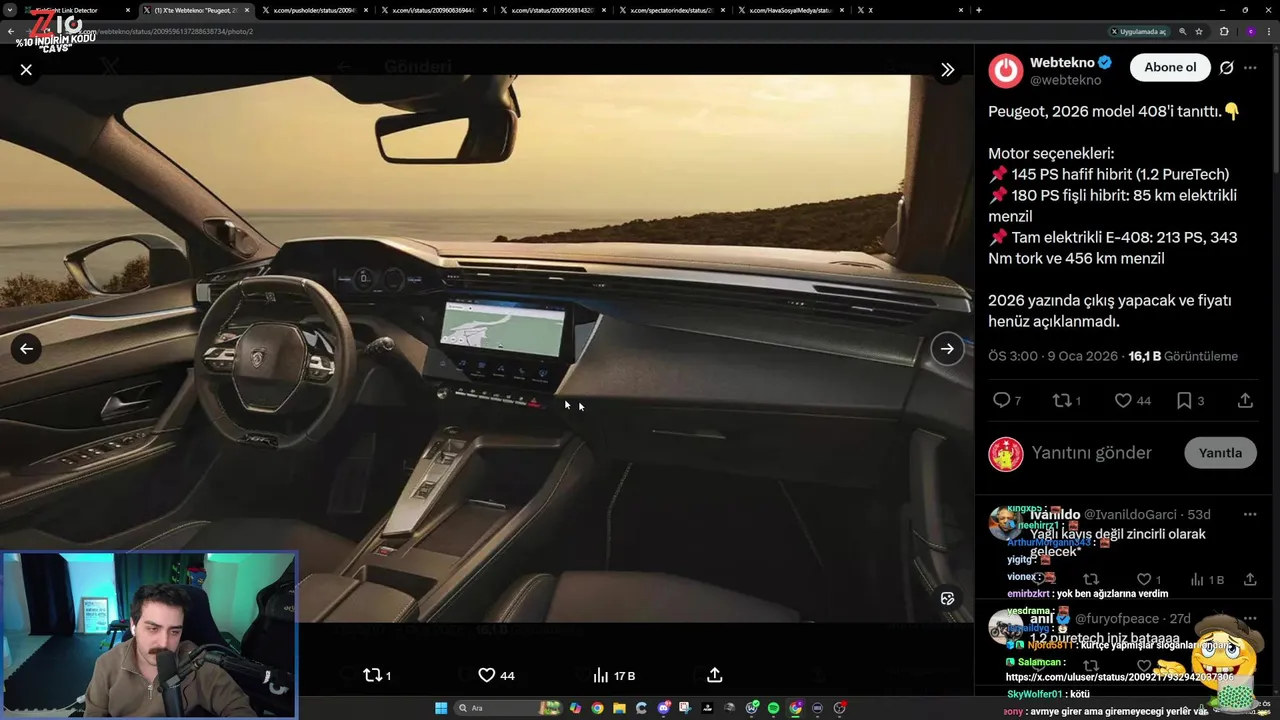This screenshot has width=1280, height=720.
Task: Open the browser profile avatar
Action: 1251,32
